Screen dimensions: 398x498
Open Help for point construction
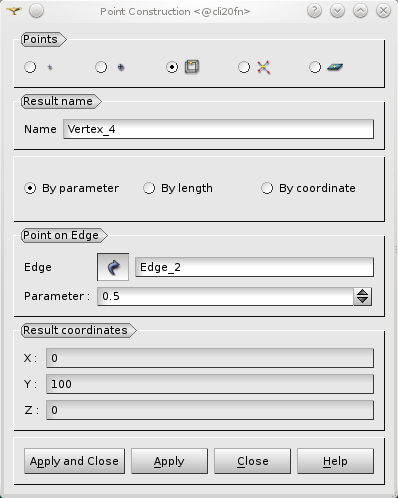pyautogui.click(x=335, y=461)
